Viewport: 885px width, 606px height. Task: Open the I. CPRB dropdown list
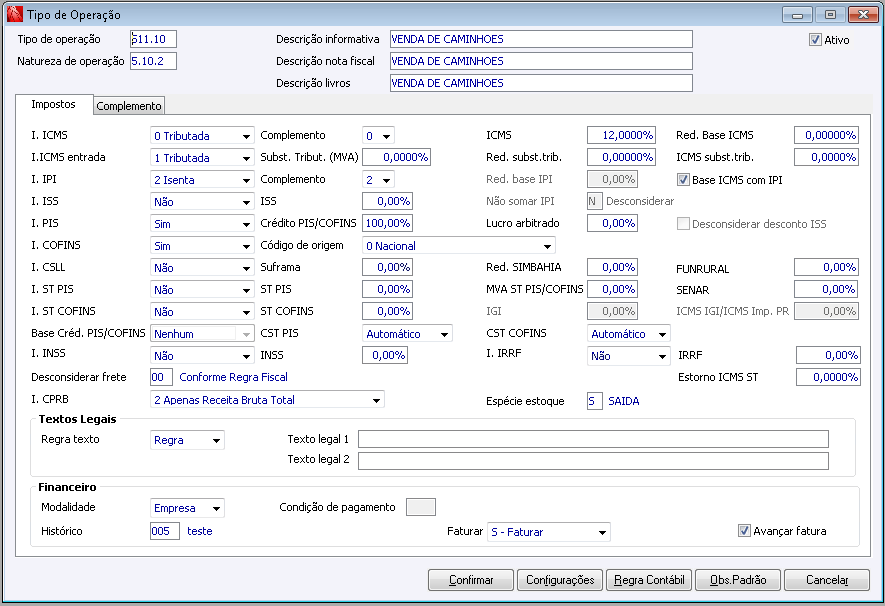376,400
